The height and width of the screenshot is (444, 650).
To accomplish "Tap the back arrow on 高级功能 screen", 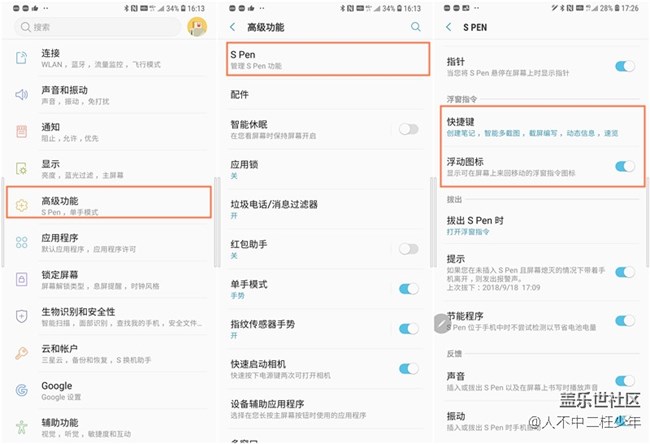I will 233,27.
